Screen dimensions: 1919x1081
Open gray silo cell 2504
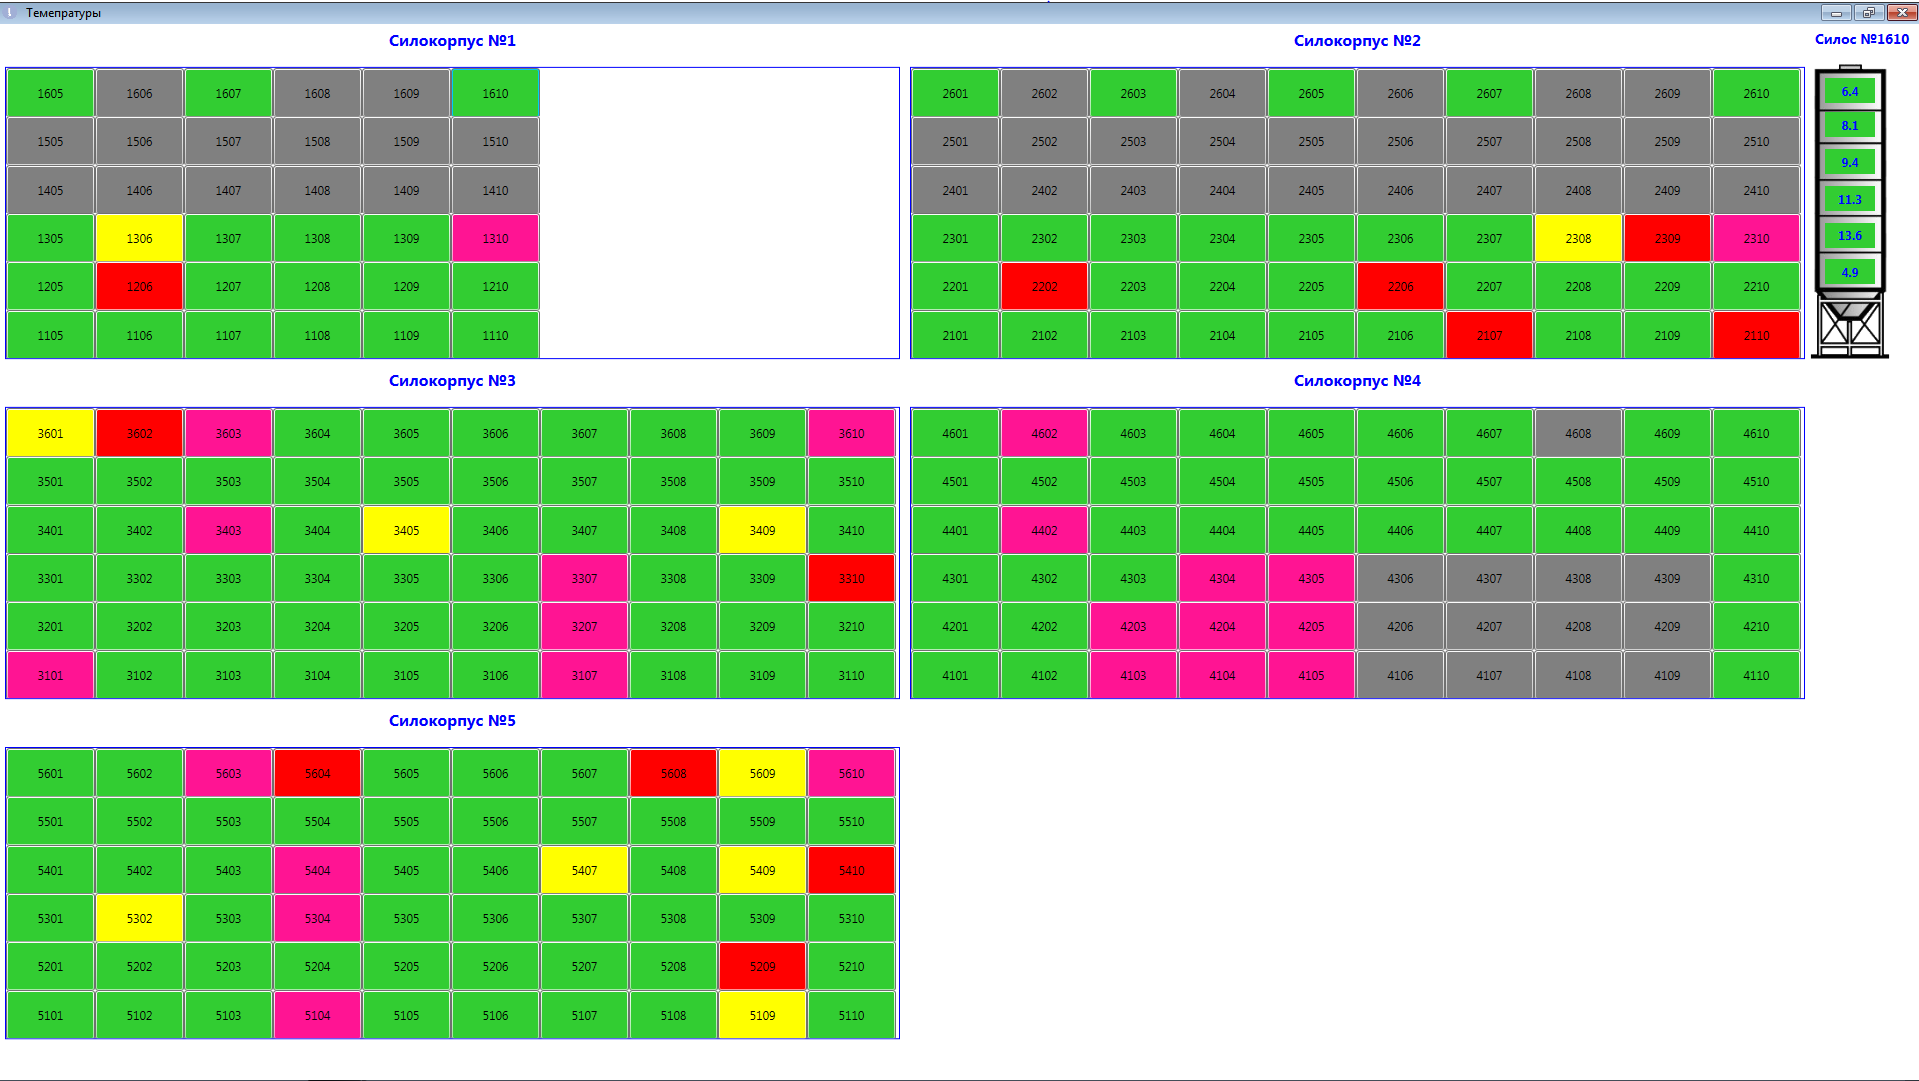click(x=1222, y=141)
